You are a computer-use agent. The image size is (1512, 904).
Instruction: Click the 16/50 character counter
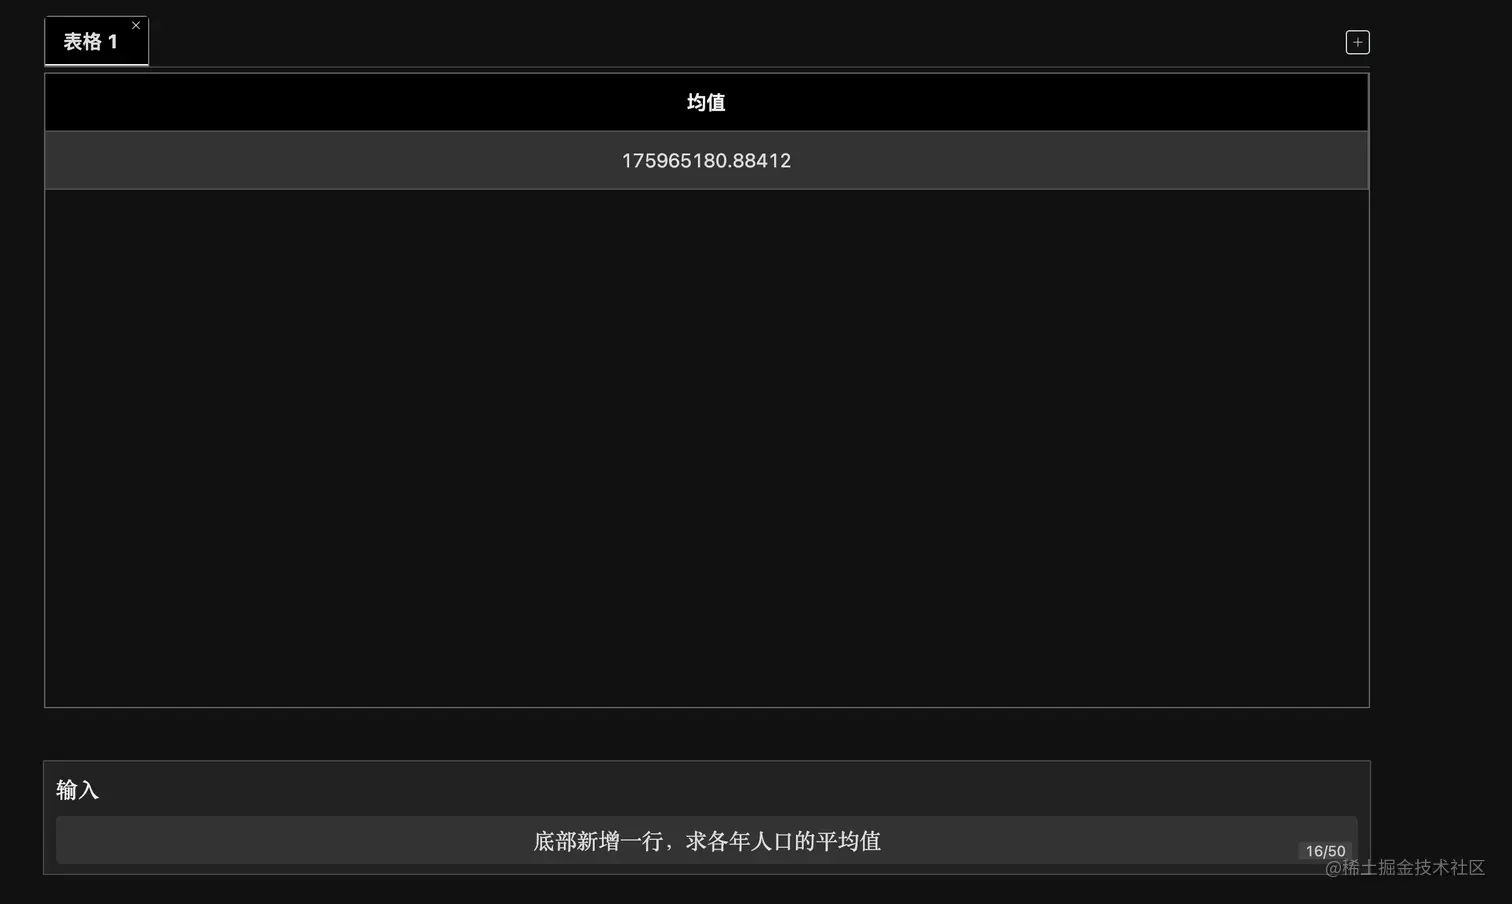pyautogui.click(x=1325, y=851)
